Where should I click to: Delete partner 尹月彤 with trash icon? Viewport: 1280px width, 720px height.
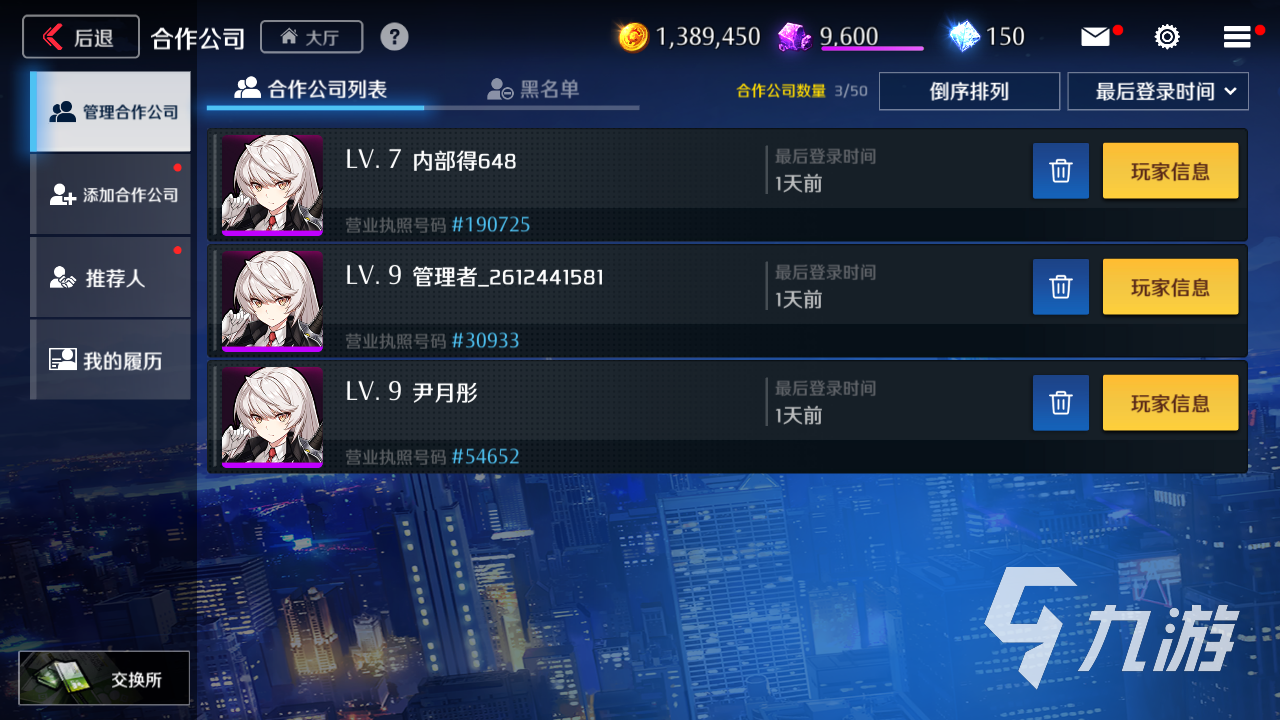pos(1061,403)
